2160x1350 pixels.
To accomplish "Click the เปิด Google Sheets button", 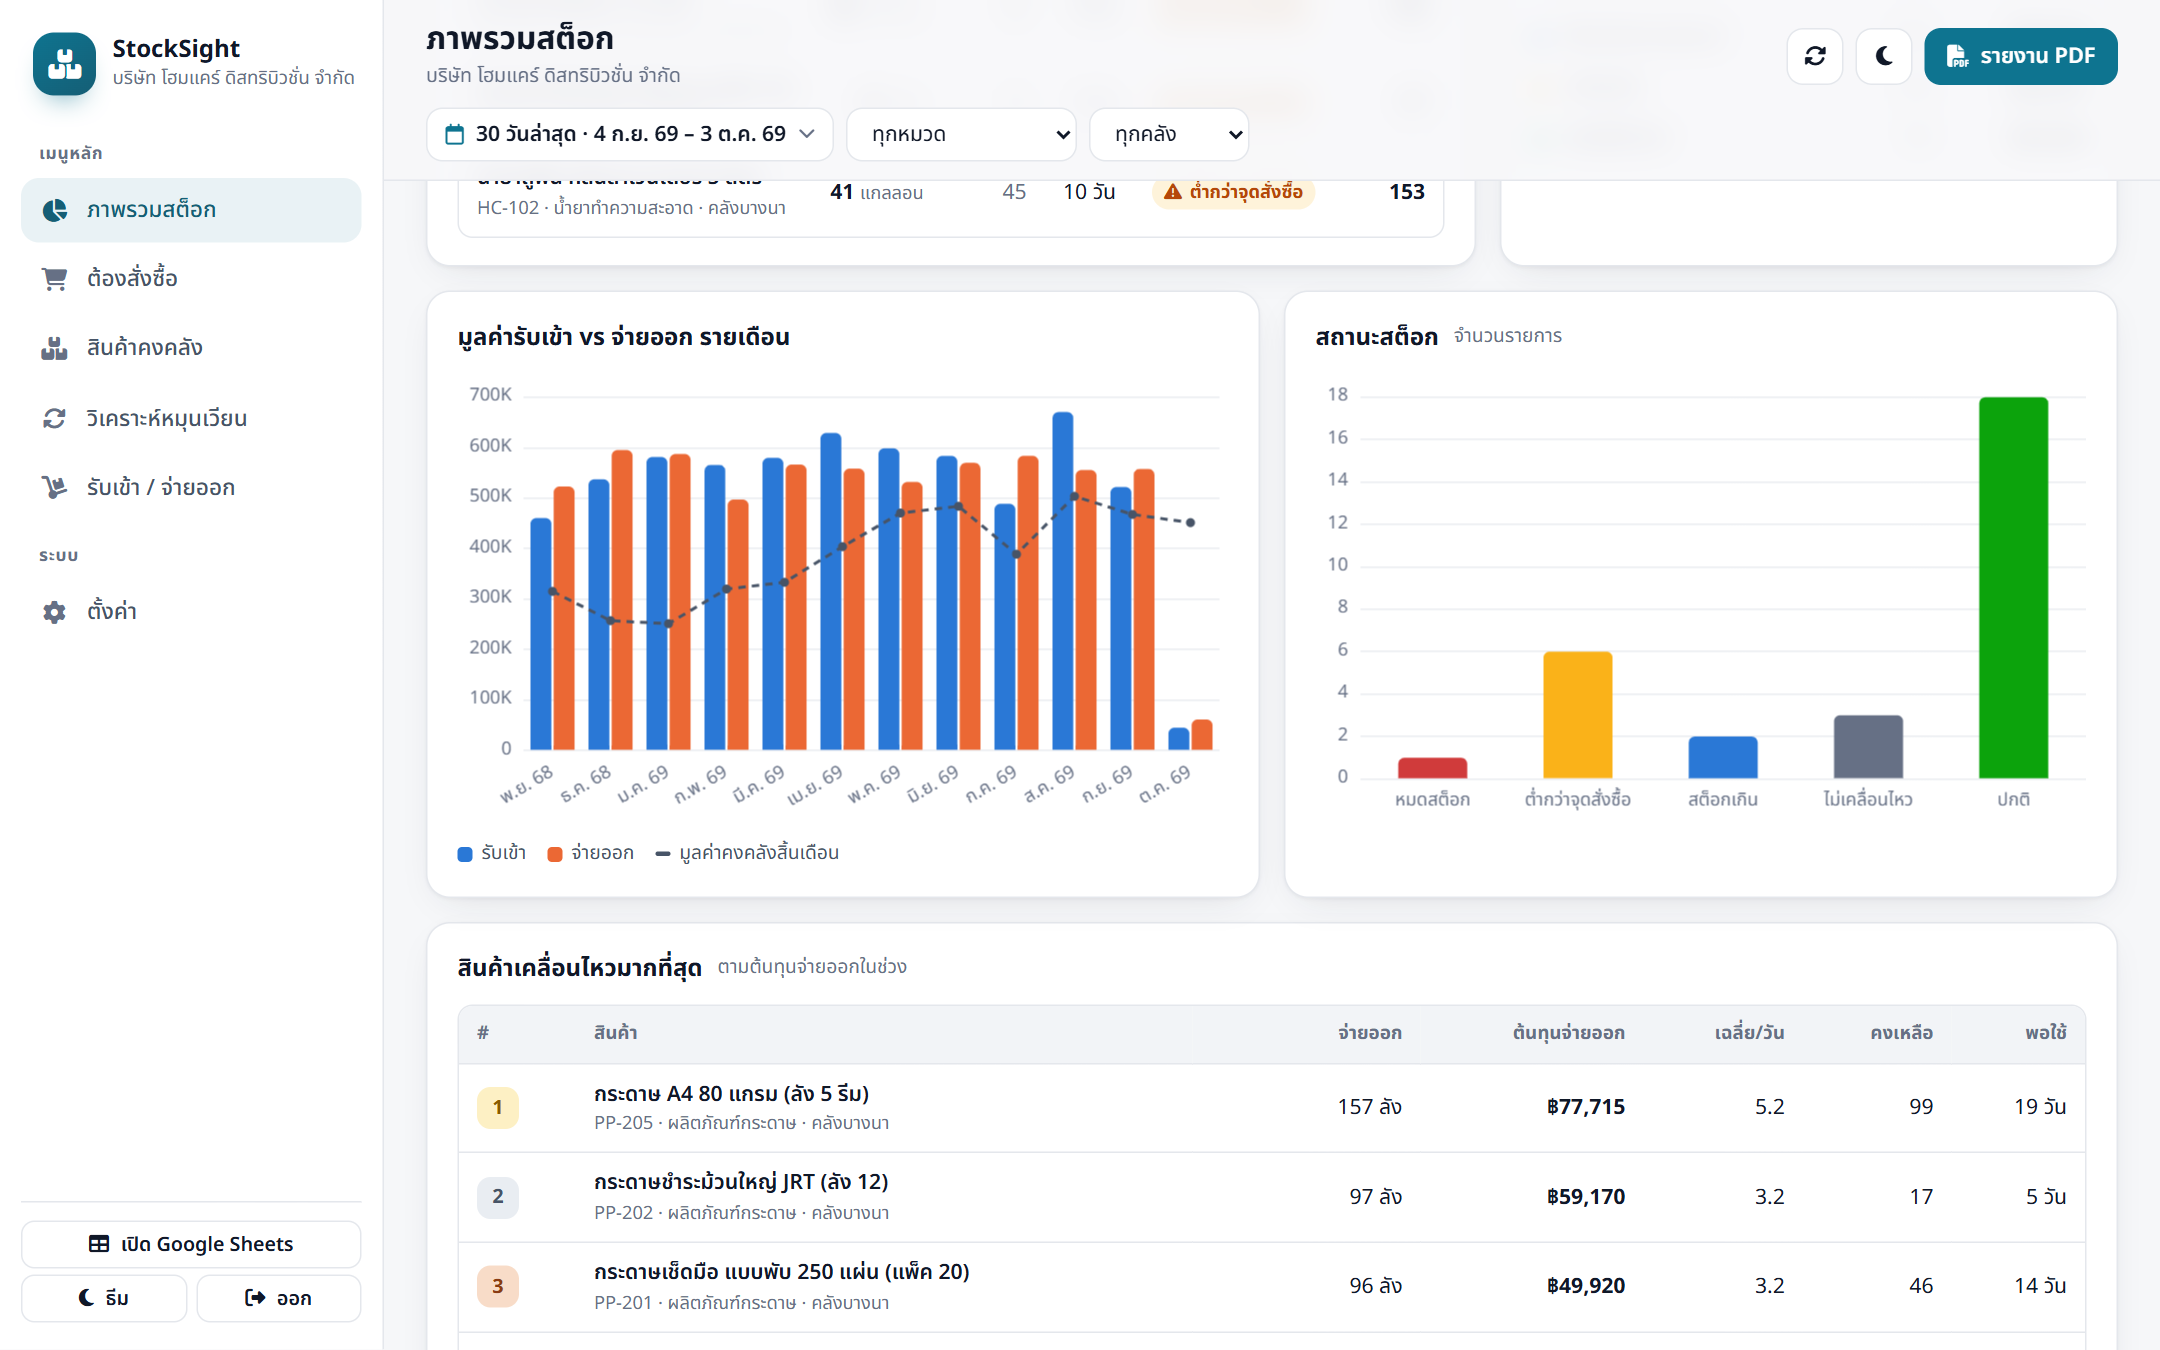I will tap(191, 1244).
